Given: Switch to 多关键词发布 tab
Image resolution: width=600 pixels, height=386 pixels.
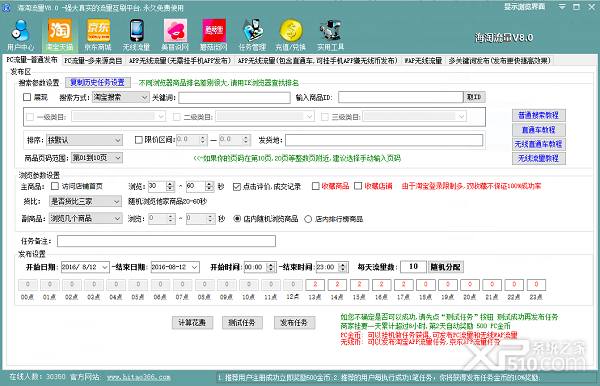Looking at the screenshot, I should point(500,60).
